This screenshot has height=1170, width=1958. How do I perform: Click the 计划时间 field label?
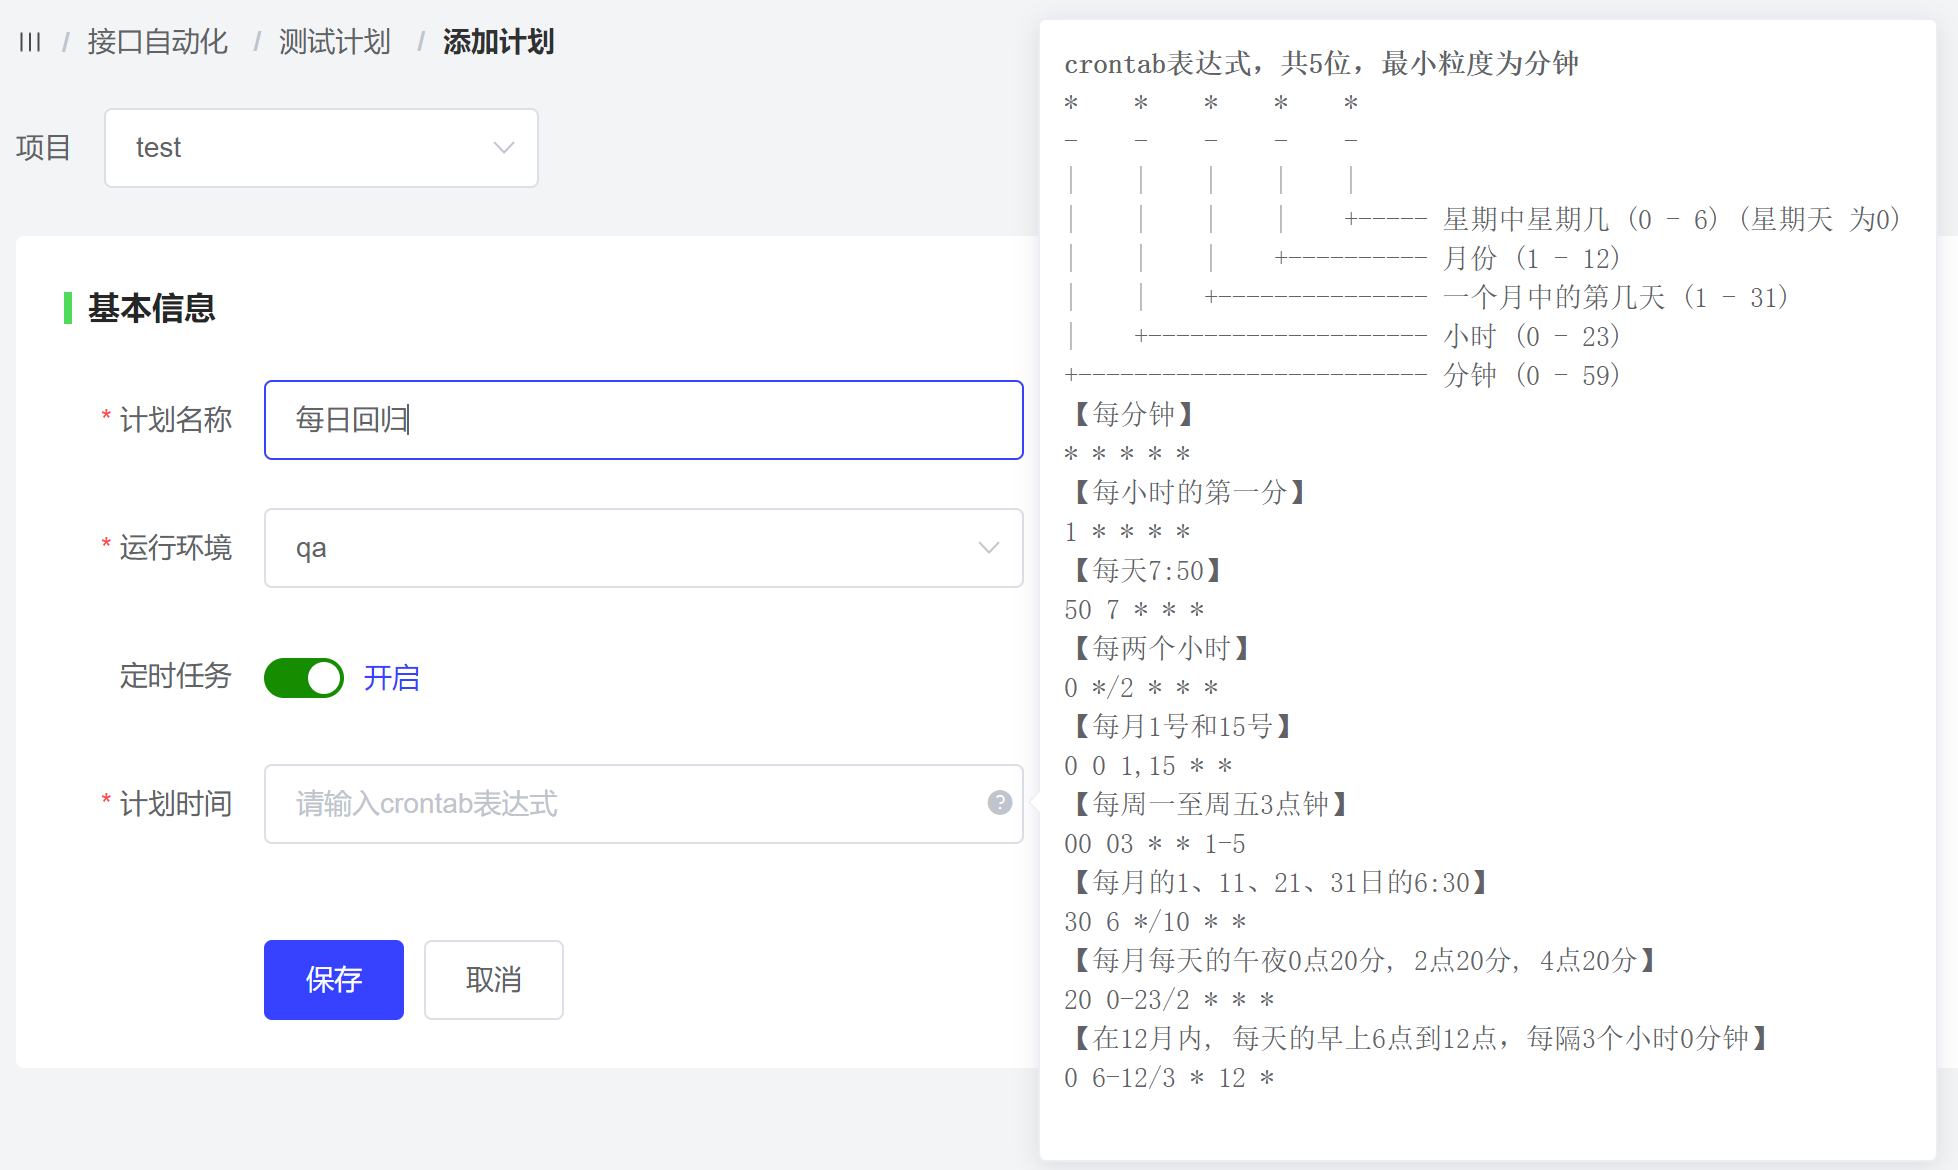175,804
